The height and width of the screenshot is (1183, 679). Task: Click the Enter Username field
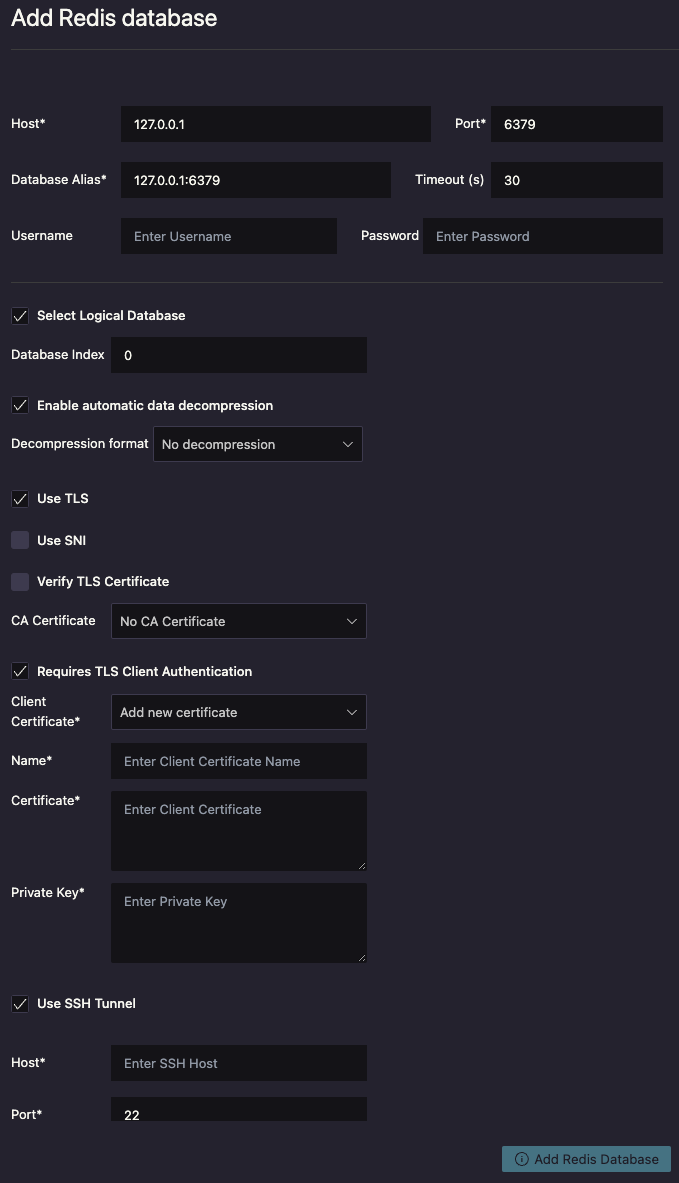click(x=228, y=236)
